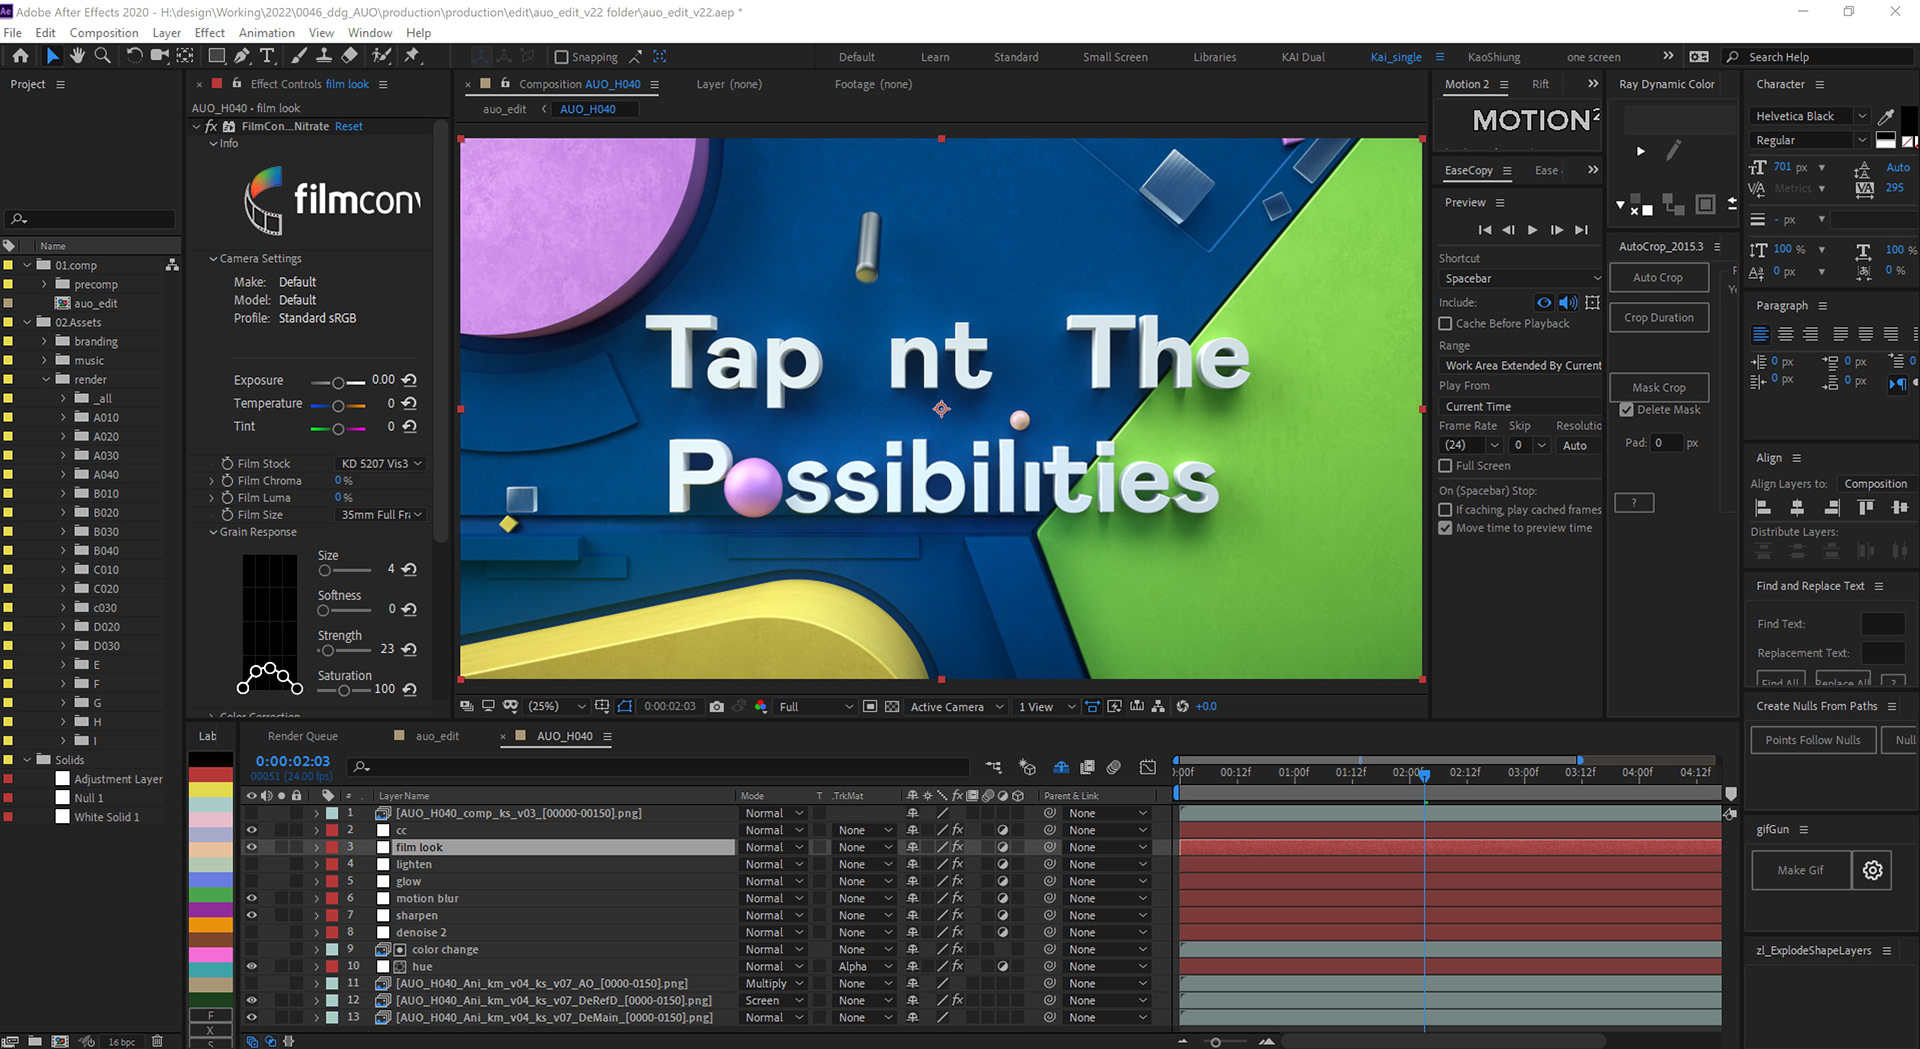1920x1049 pixels.
Task: Select the Pen tool
Action: pyautogui.click(x=243, y=56)
